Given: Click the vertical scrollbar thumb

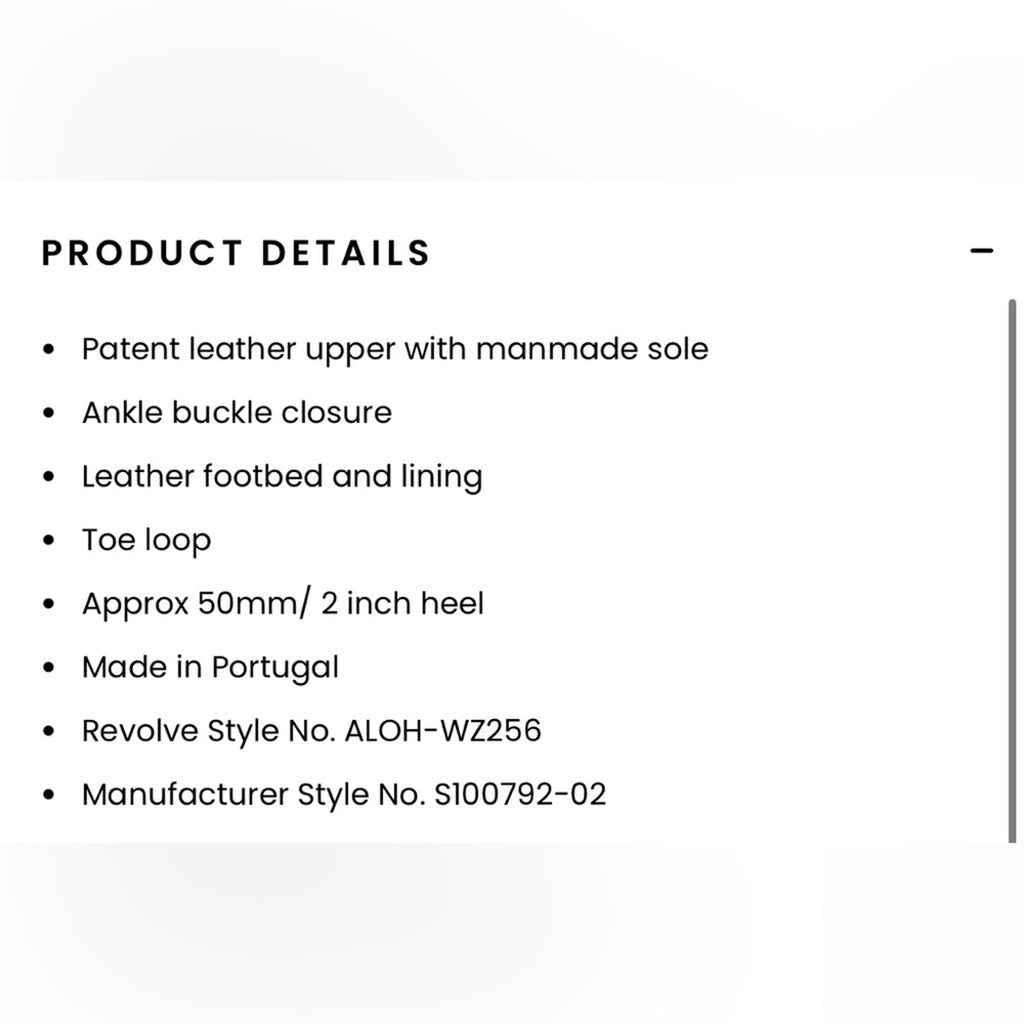Looking at the screenshot, I should point(1012,570).
